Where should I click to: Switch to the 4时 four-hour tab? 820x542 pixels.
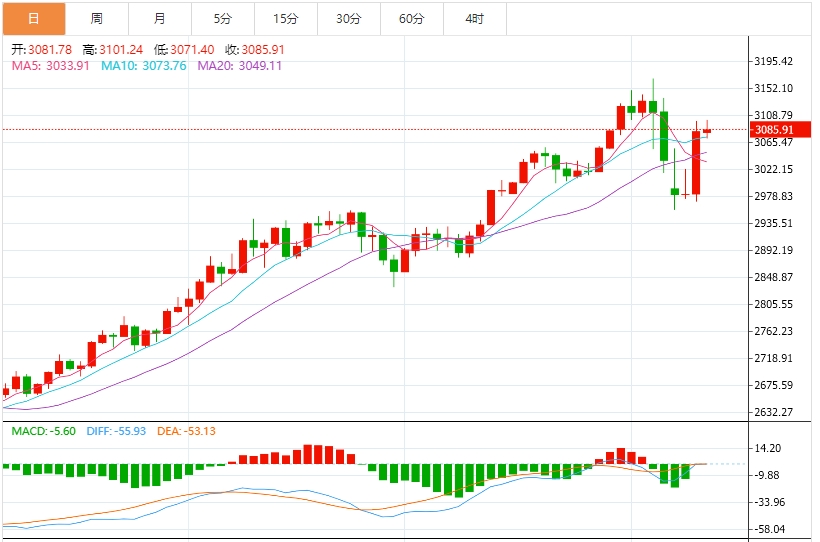(x=475, y=19)
